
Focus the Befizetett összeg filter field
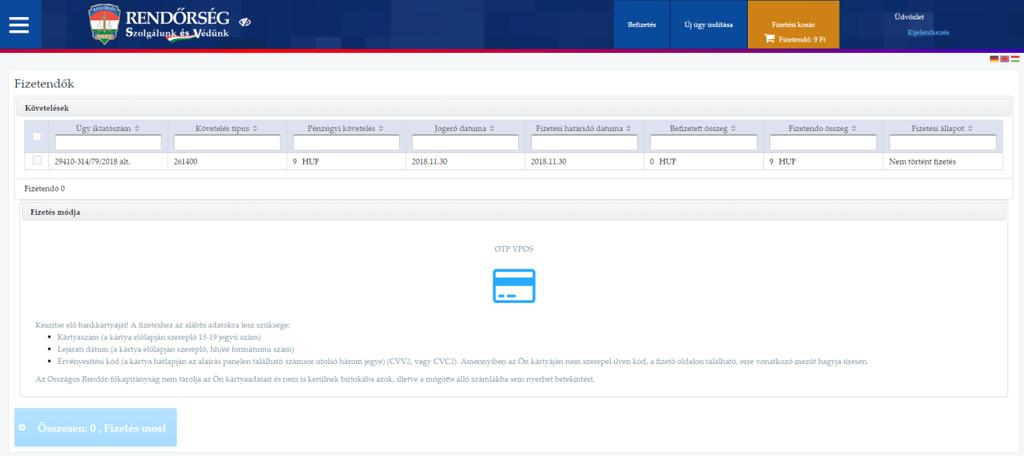coord(703,142)
